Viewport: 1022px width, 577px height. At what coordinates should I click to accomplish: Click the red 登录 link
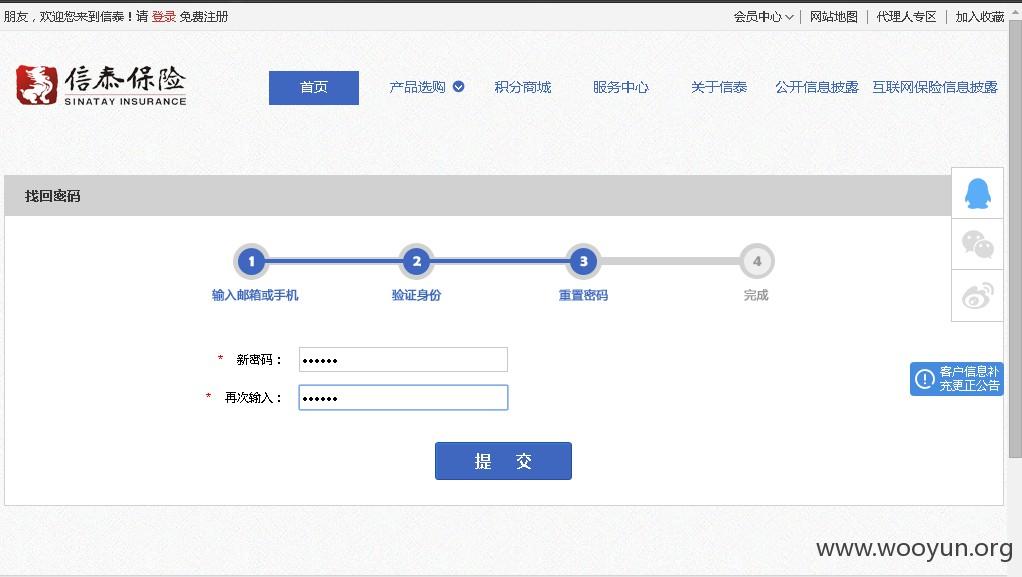point(164,16)
